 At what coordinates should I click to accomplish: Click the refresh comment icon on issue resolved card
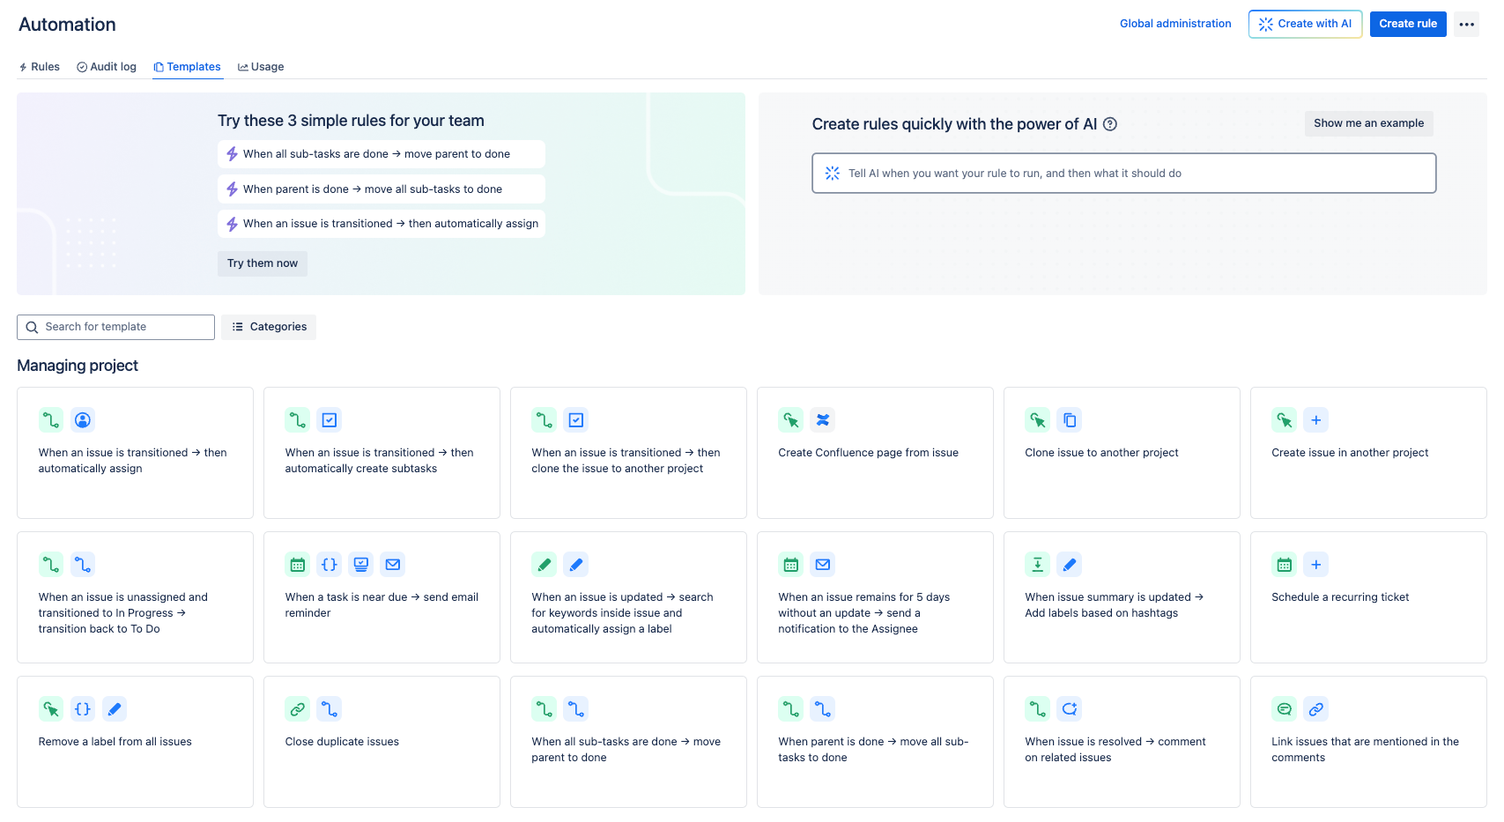click(x=1069, y=709)
